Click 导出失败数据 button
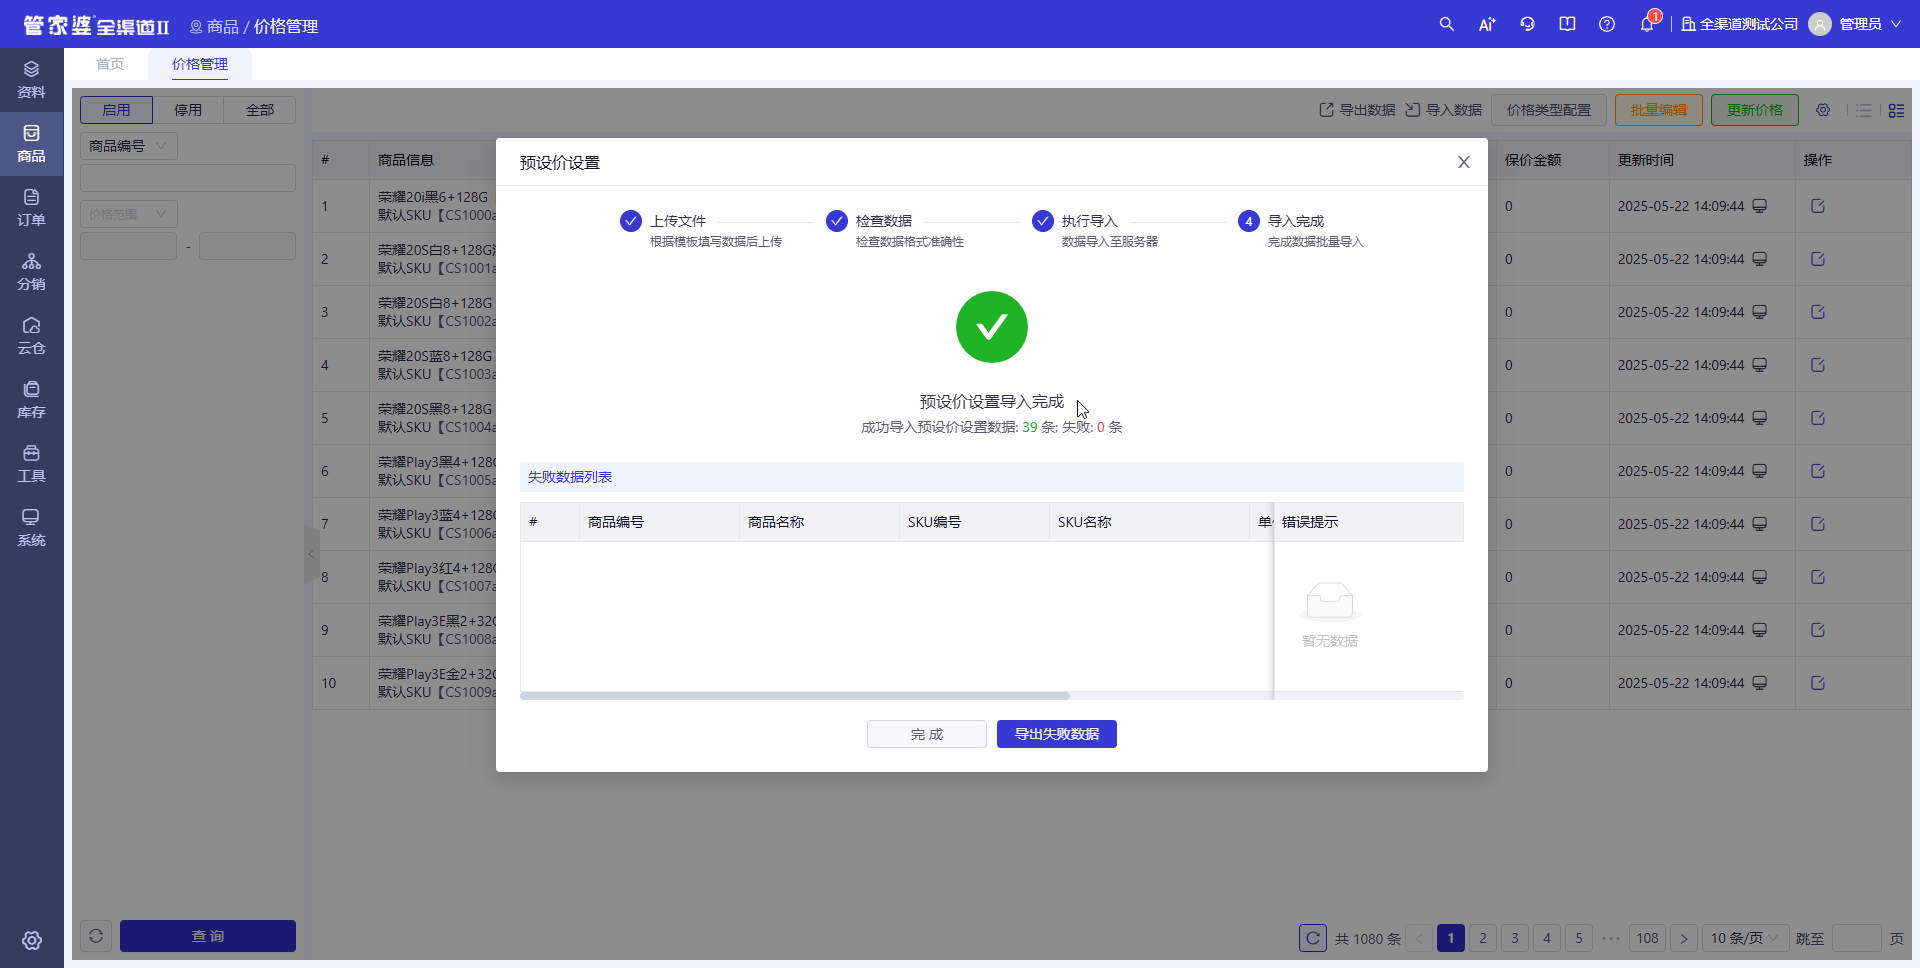1920x968 pixels. 1057,734
